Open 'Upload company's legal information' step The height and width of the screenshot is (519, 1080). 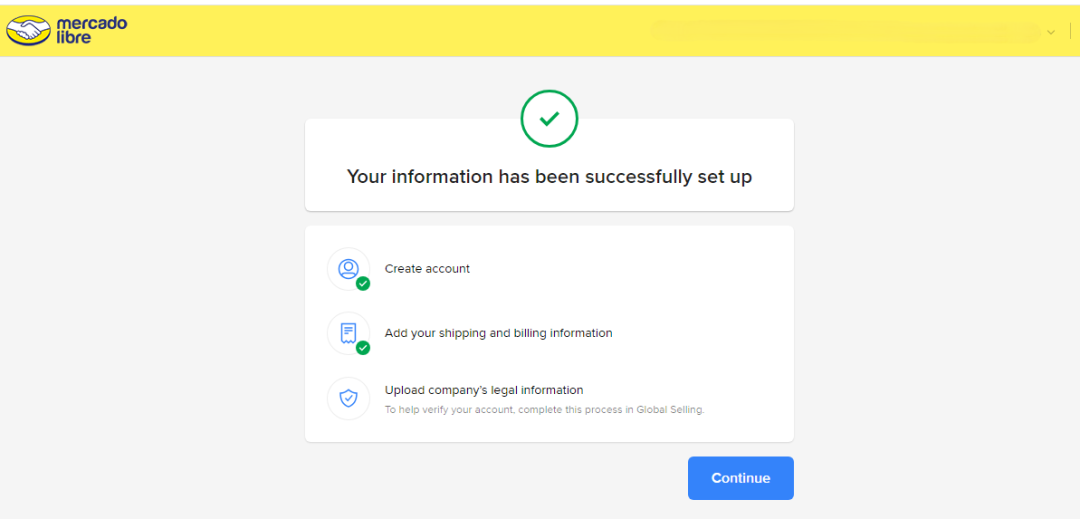point(484,390)
